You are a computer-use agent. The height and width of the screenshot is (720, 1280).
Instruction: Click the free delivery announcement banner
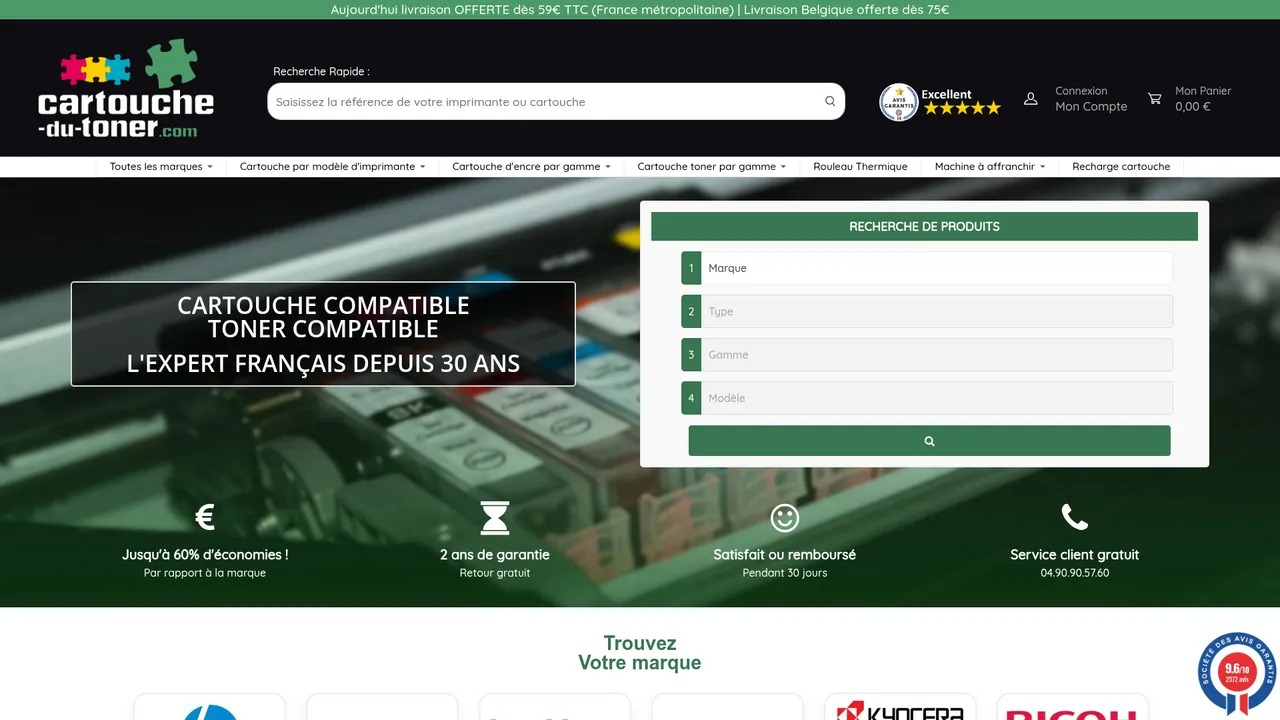[x=640, y=10]
